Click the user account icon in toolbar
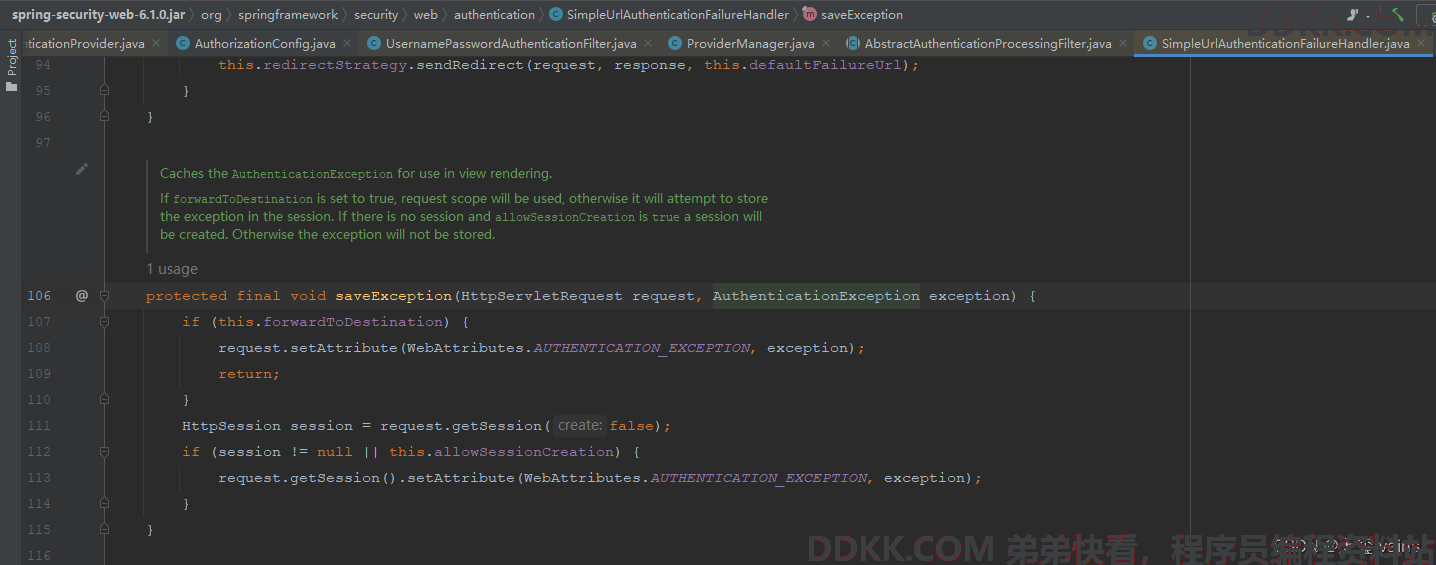 tap(1351, 15)
